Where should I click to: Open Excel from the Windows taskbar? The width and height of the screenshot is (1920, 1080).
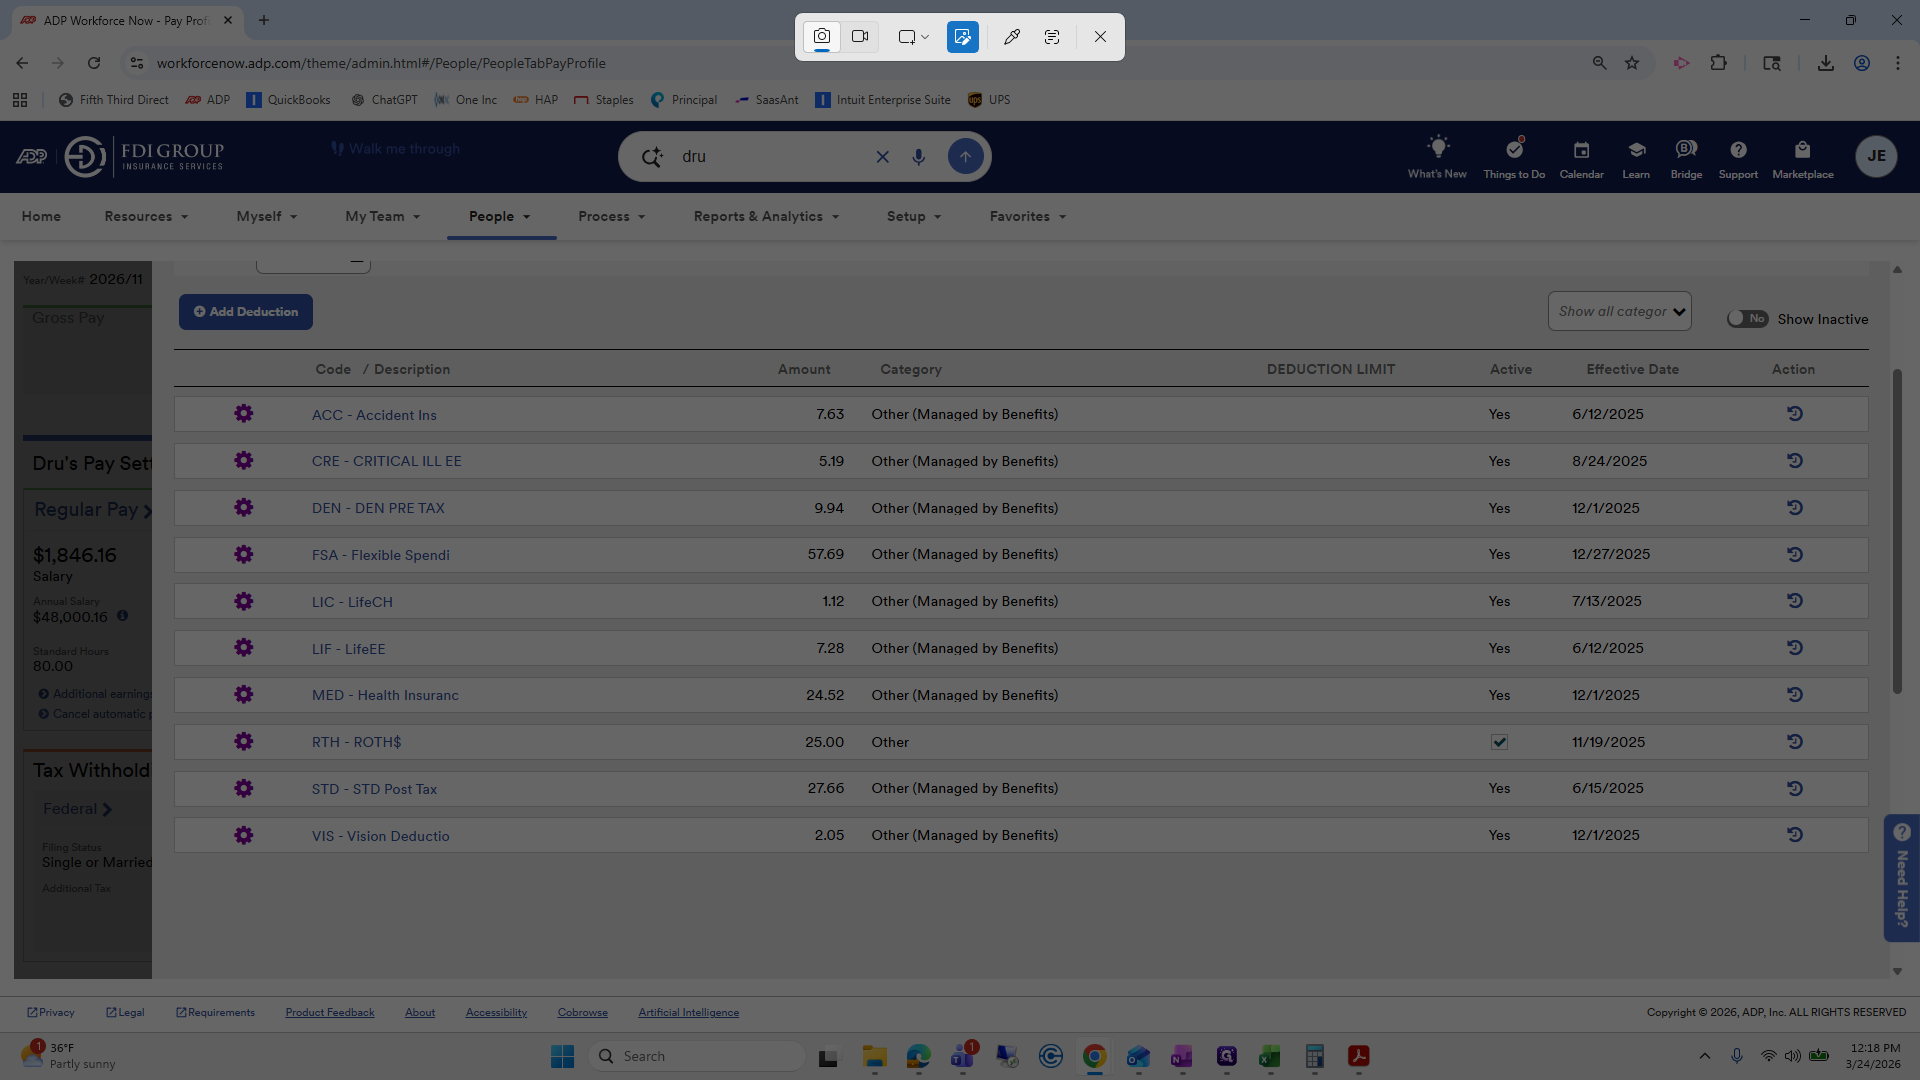coord(1270,1056)
